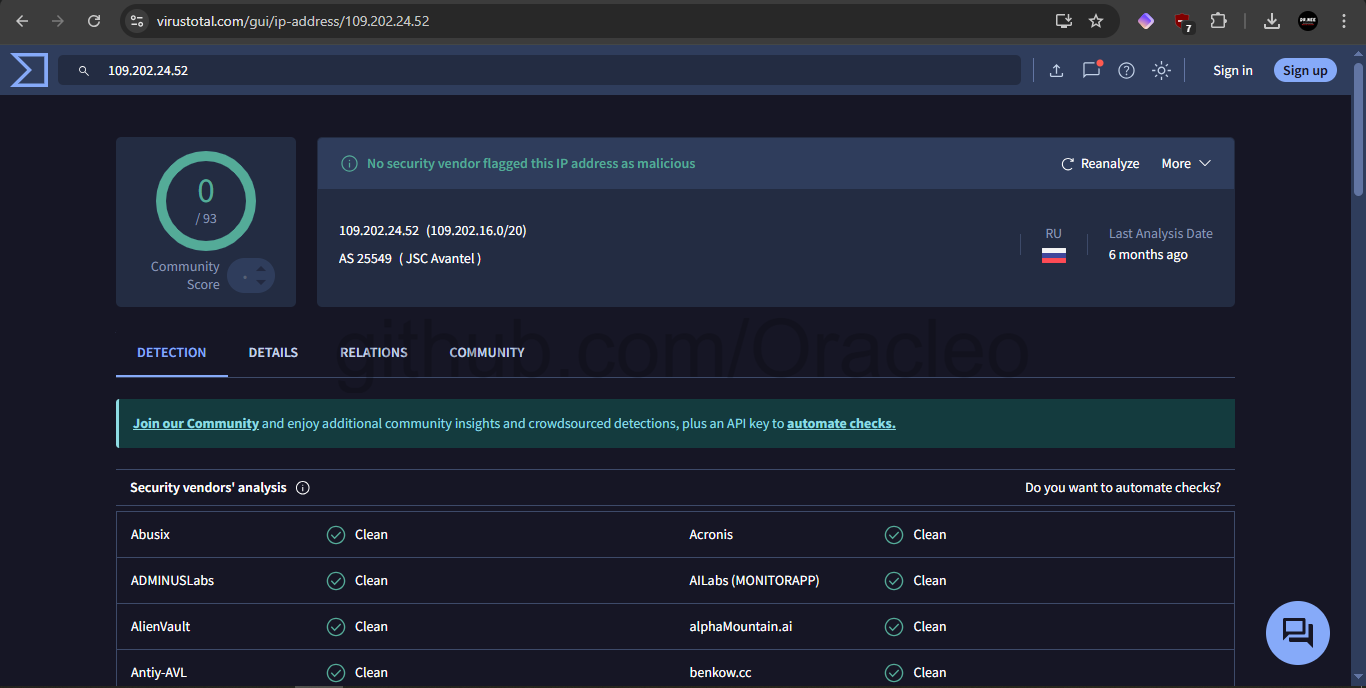Go back with browser back arrow
Image resolution: width=1366 pixels, height=688 pixels.
pyautogui.click(x=22, y=20)
